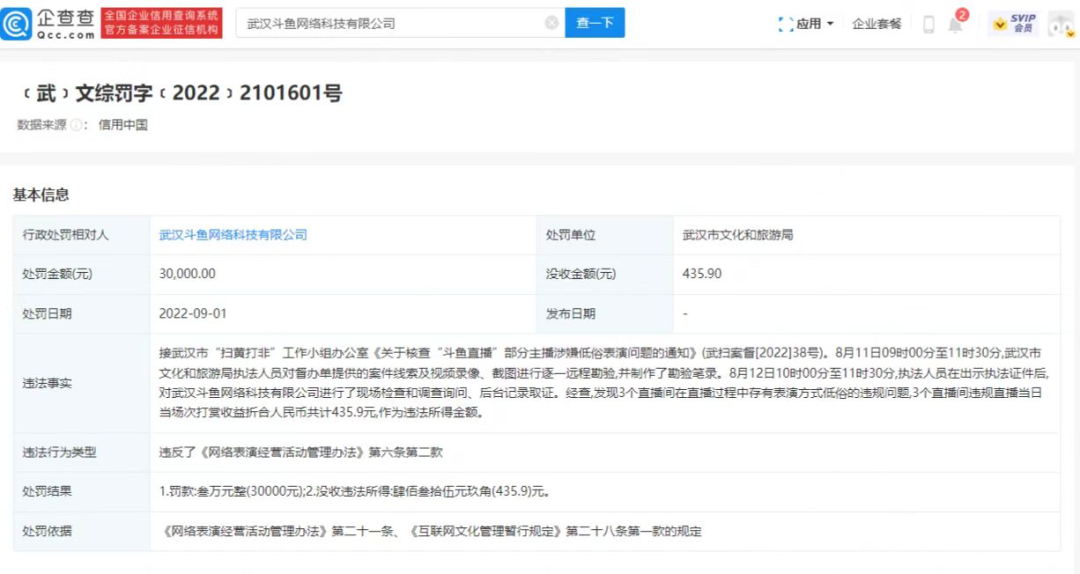Select the 处罚金额(元) label cell
This screenshot has width=1080, height=574.
click(81, 274)
